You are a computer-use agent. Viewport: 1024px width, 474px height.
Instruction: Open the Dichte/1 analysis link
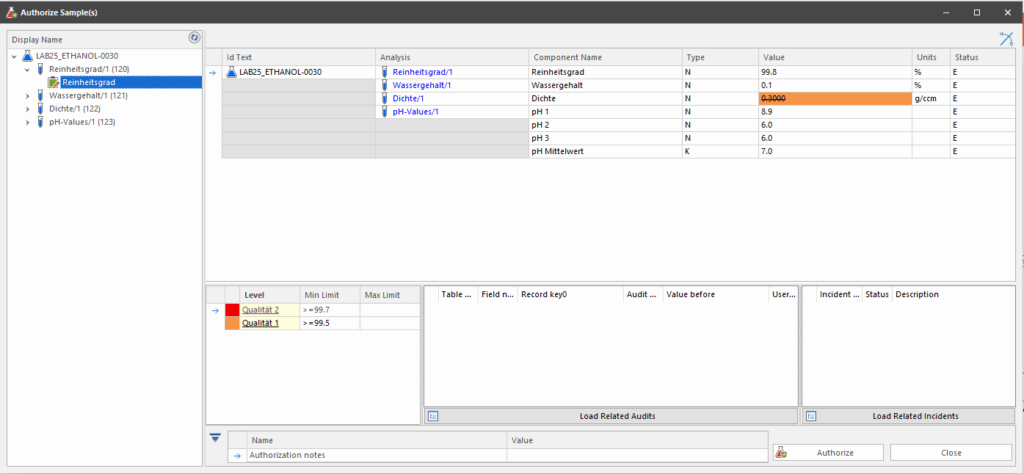pos(407,99)
